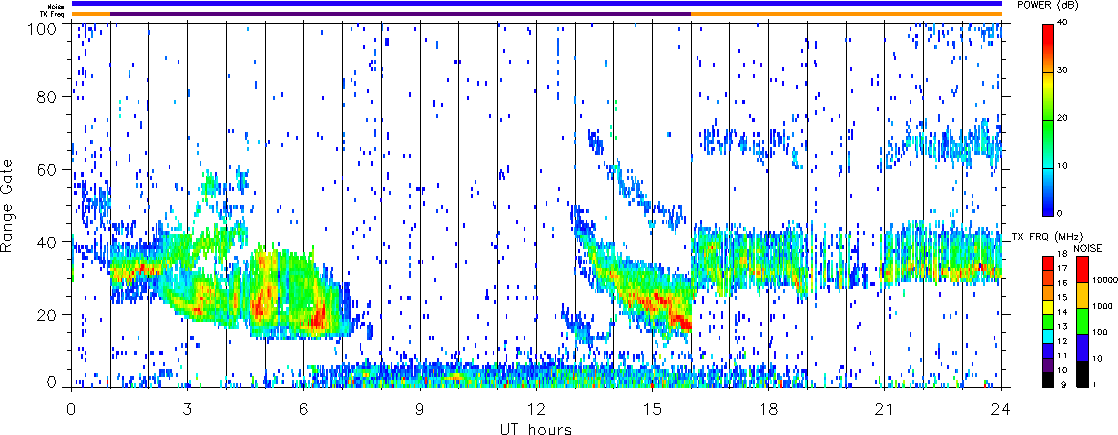Click x-axis tick label '6'
Screen dimensions: 1118x435
pos(304,408)
